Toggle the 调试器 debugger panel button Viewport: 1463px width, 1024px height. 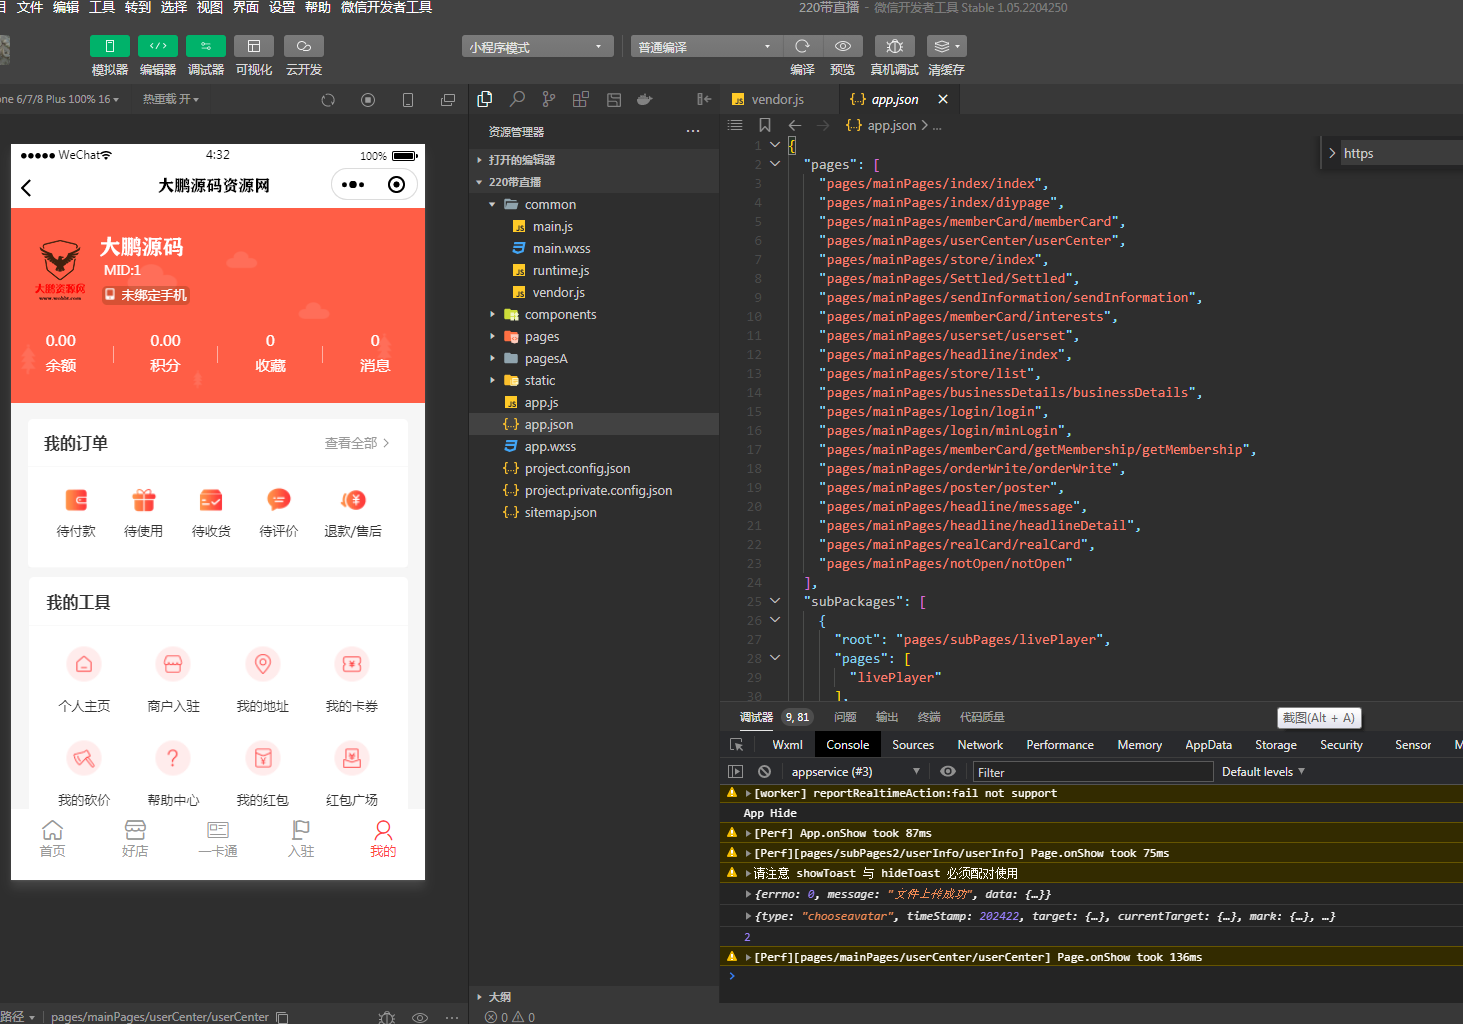(x=206, y=46)
